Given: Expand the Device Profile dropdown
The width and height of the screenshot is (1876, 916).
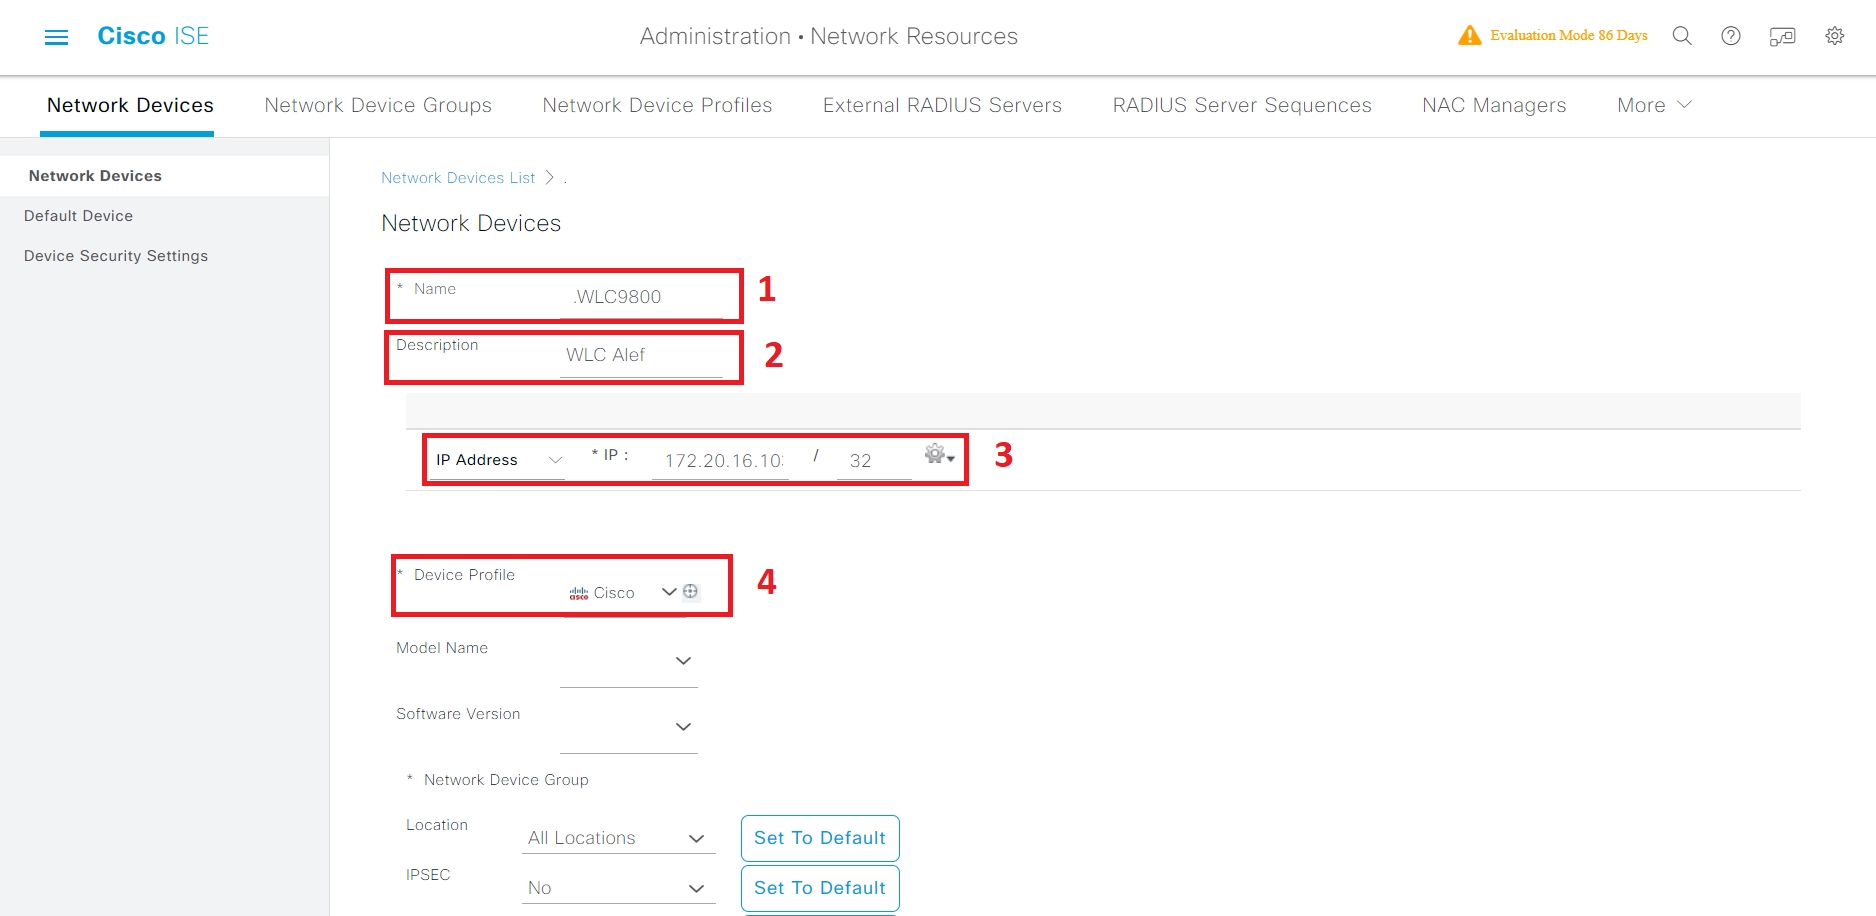Looking at the screenshot, I should [x=669, y=592].
